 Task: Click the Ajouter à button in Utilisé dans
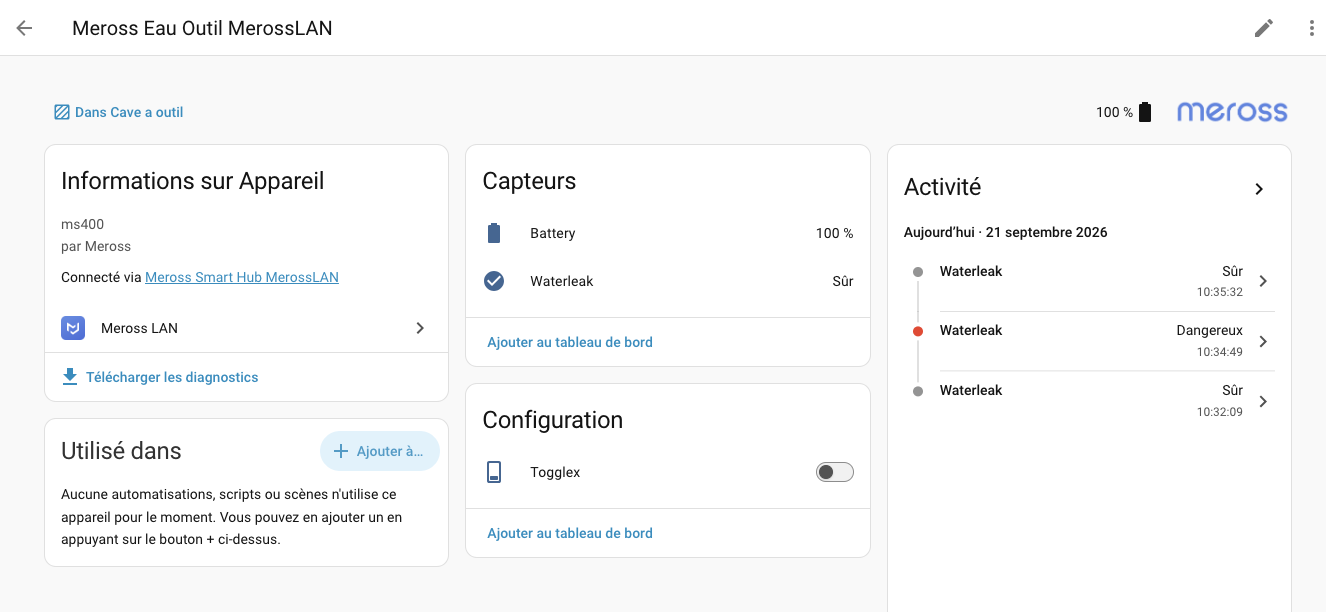pyautogui.click(x=380, y=451)
